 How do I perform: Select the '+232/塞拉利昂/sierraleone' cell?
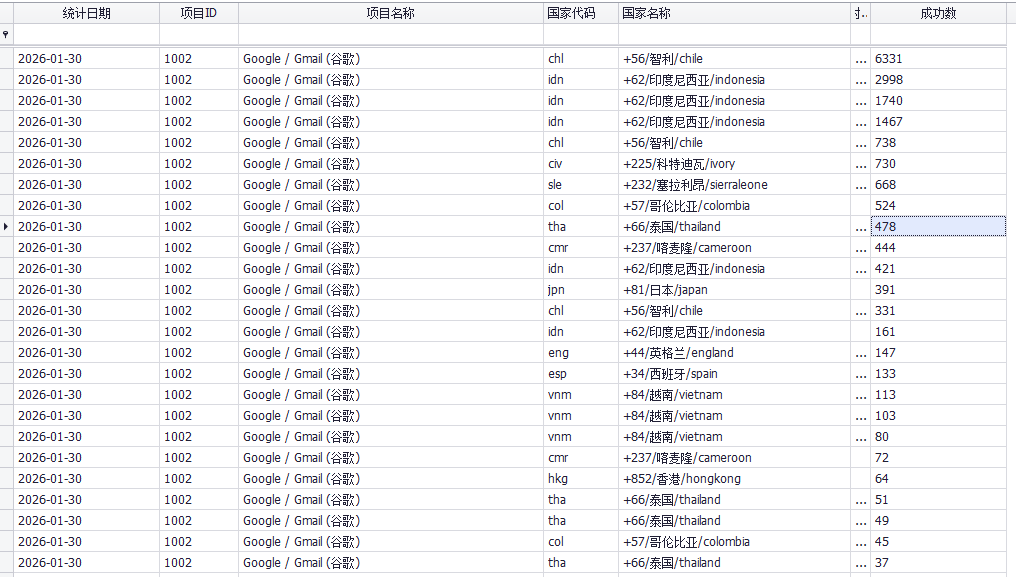[x=734, y=185]
